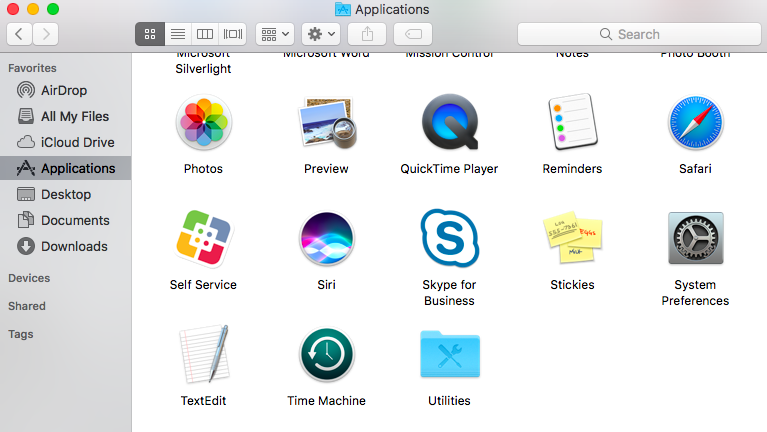767x432 pixels.
Task: Click the Share toolbar button
Action: [367, 34]
